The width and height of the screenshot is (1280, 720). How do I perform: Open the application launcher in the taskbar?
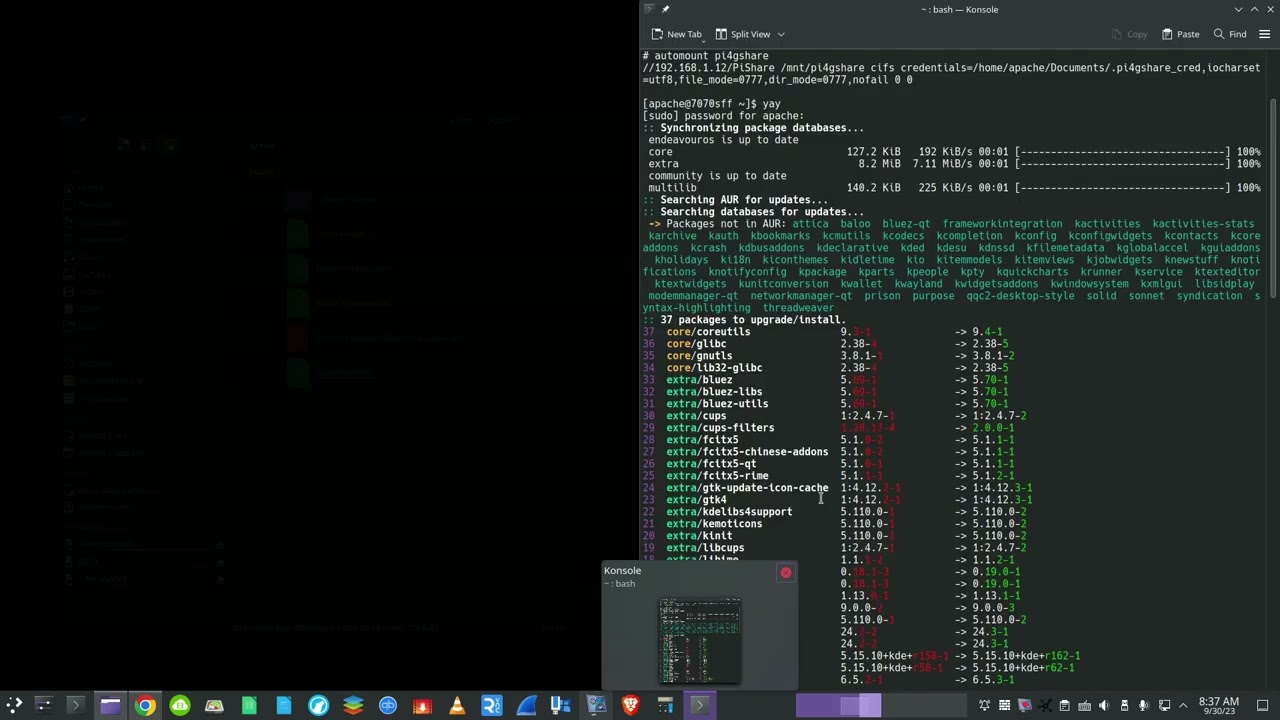pos(14,705)
